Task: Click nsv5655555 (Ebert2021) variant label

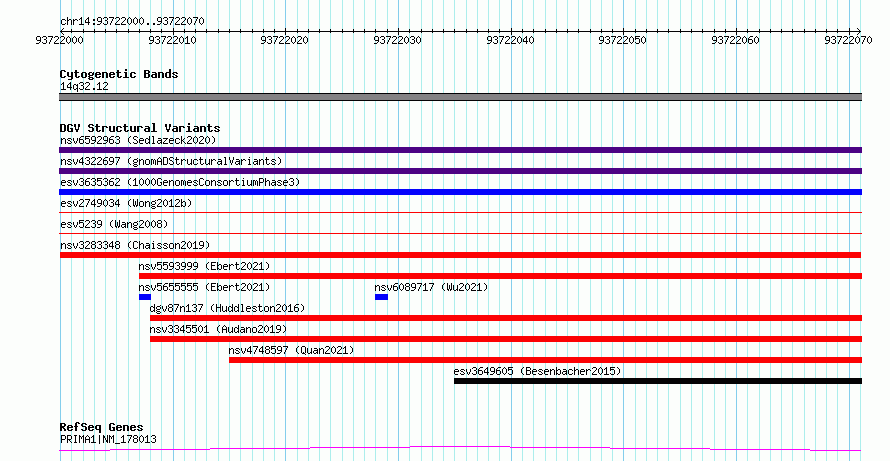Action: point(204,287)
